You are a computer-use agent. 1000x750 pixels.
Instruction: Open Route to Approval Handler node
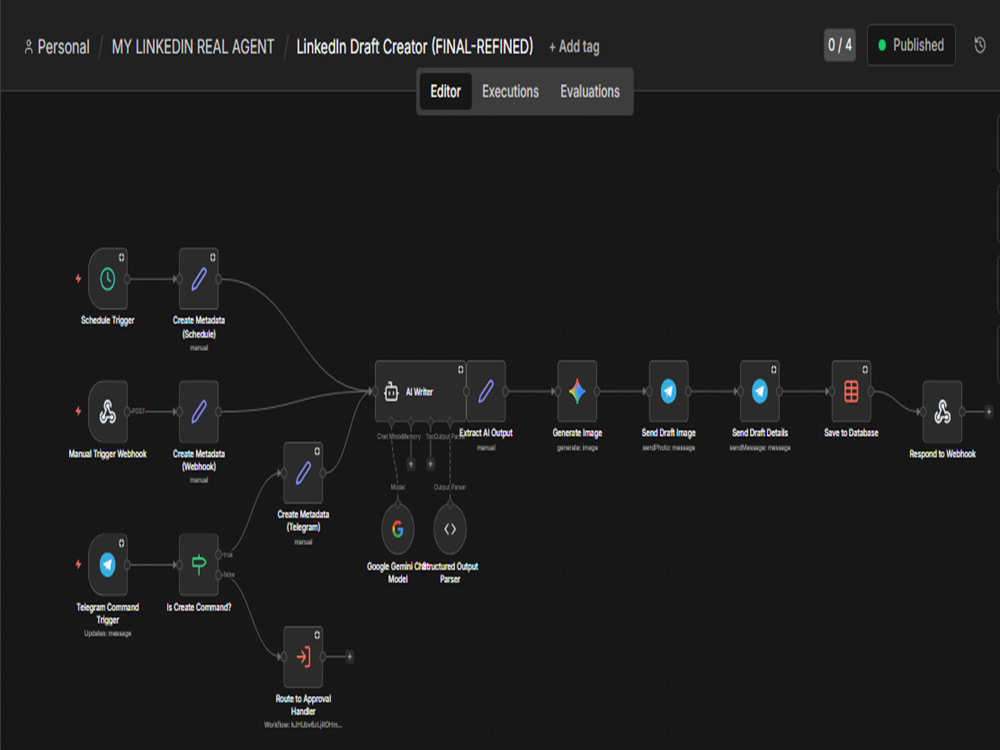pos(303,656)
